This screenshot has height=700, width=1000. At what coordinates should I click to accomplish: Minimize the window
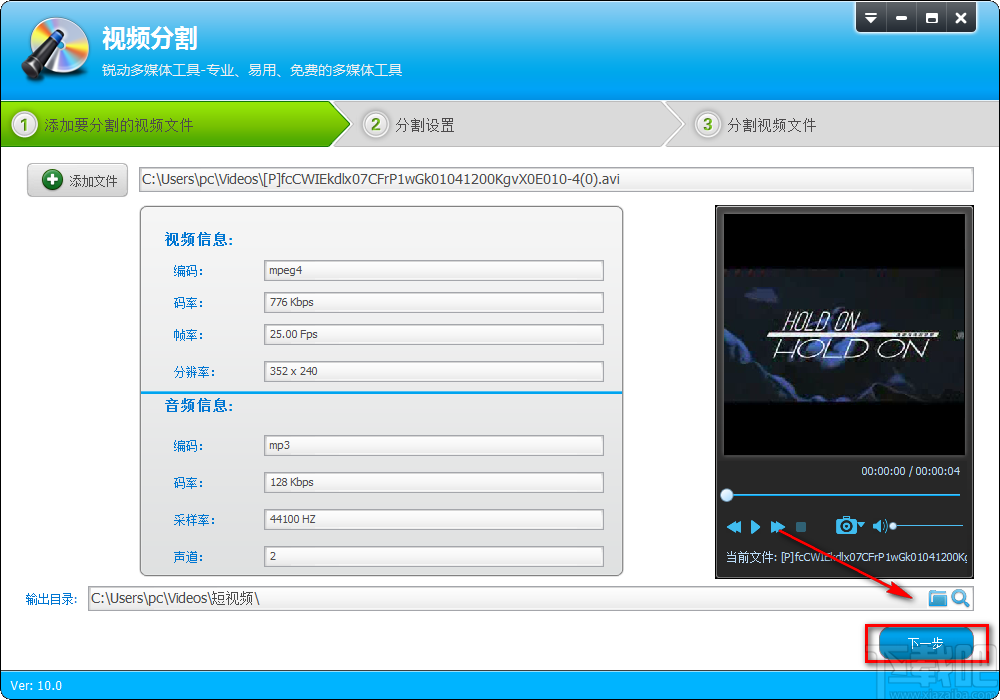(901, 18)
